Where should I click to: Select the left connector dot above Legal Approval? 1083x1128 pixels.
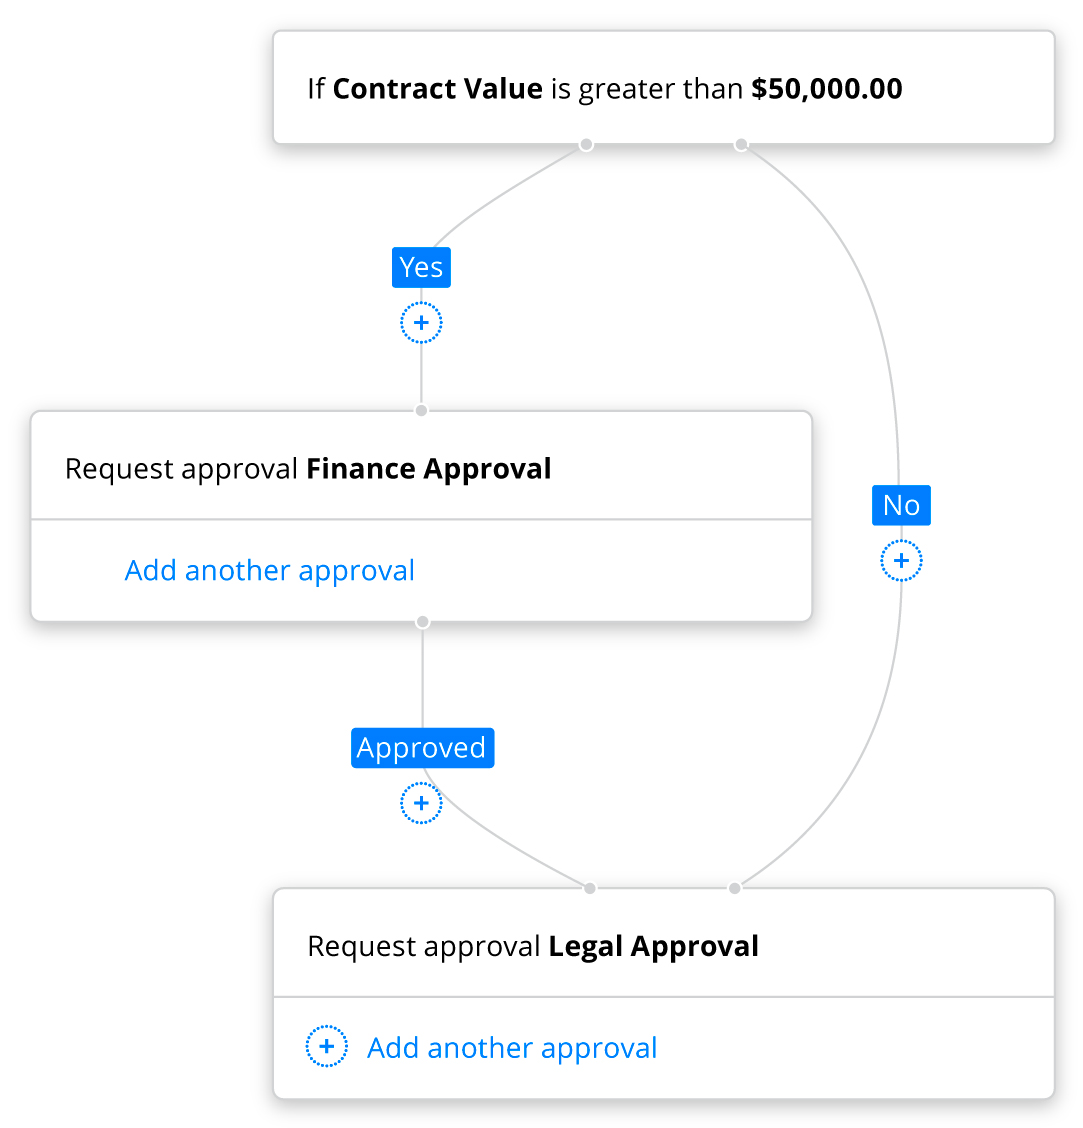[589, 886]
